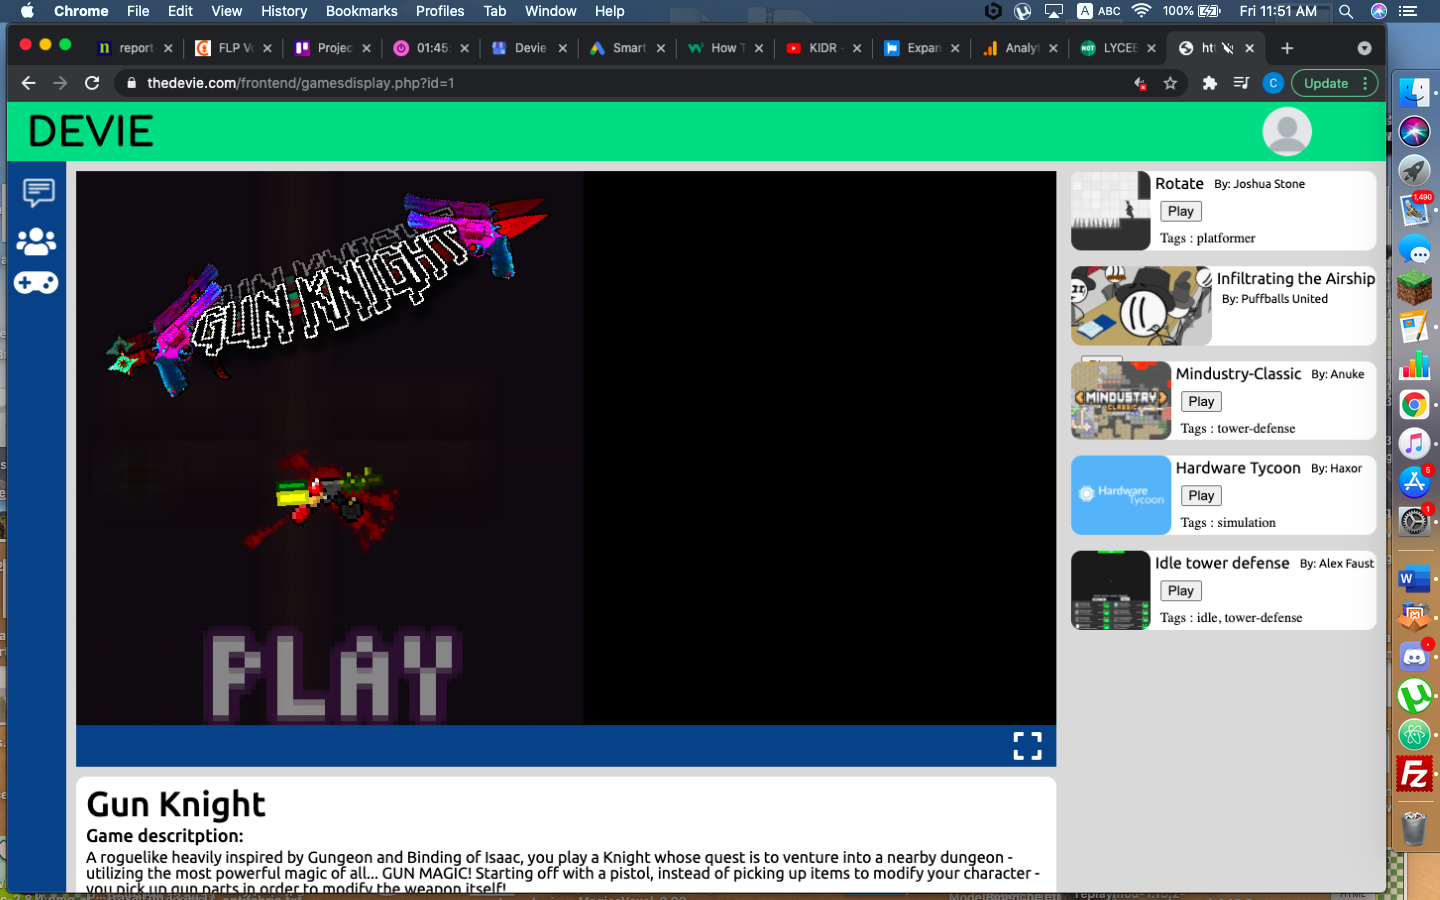The image size is (1440, 900).
Task: Open the Hardware Tycoon thumbnail
Action: coord(1121,495)
